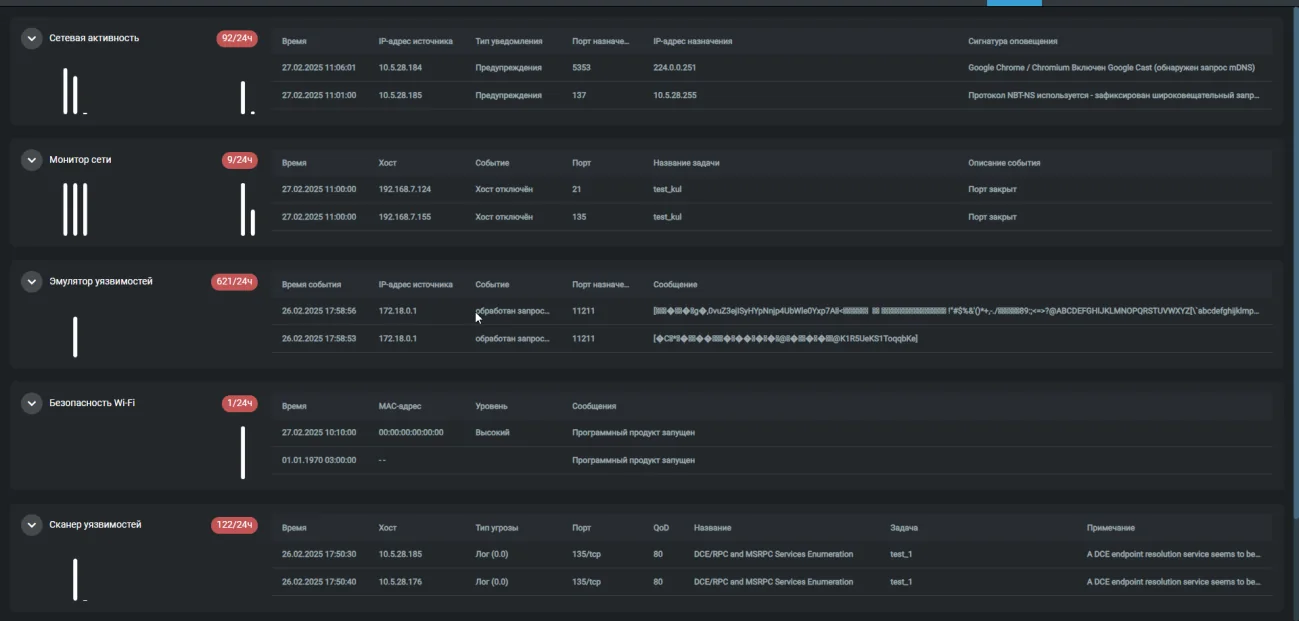This screenshot has width=1299, height=621.
Task: Collapse the Эмулятор уязвимостей panel chevron
Action: point(32,282)
